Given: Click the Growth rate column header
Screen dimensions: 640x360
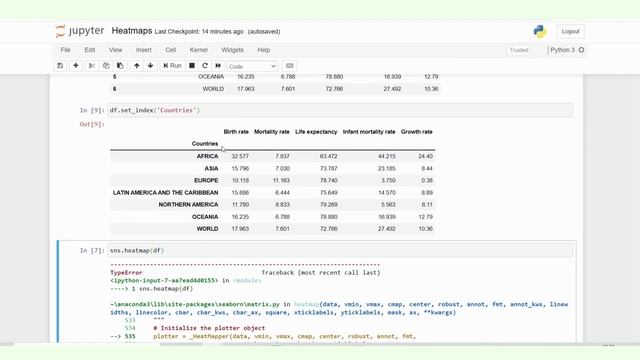Looking at the screenshot, I should point(416,132).
